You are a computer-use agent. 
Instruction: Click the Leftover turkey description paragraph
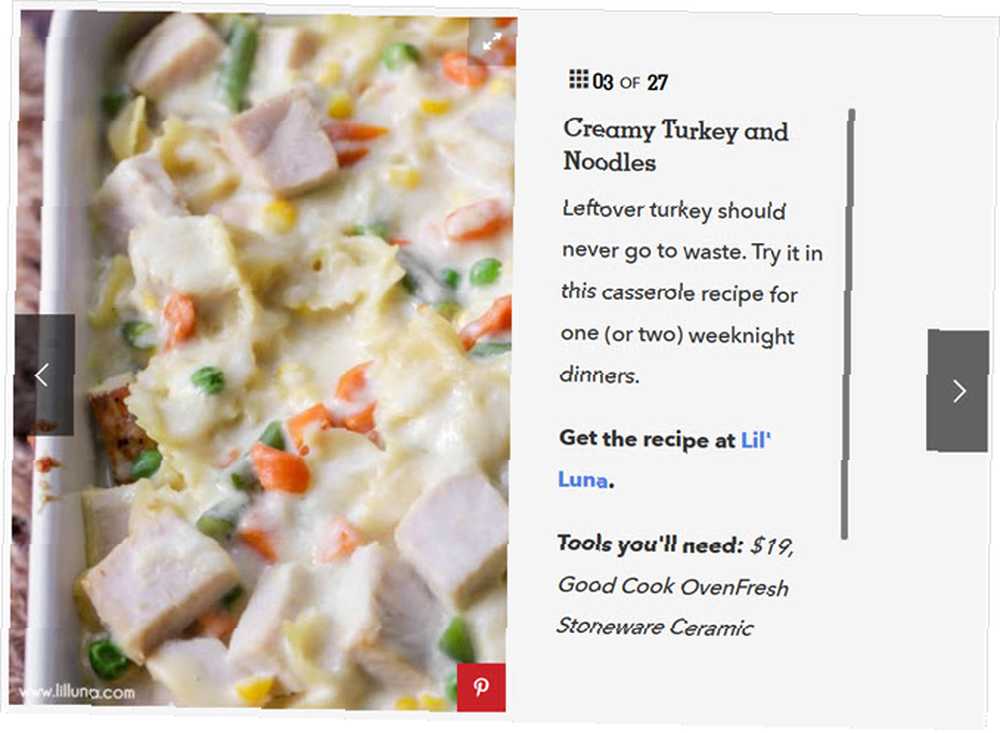pyautogui.click(x=691, y=292)
